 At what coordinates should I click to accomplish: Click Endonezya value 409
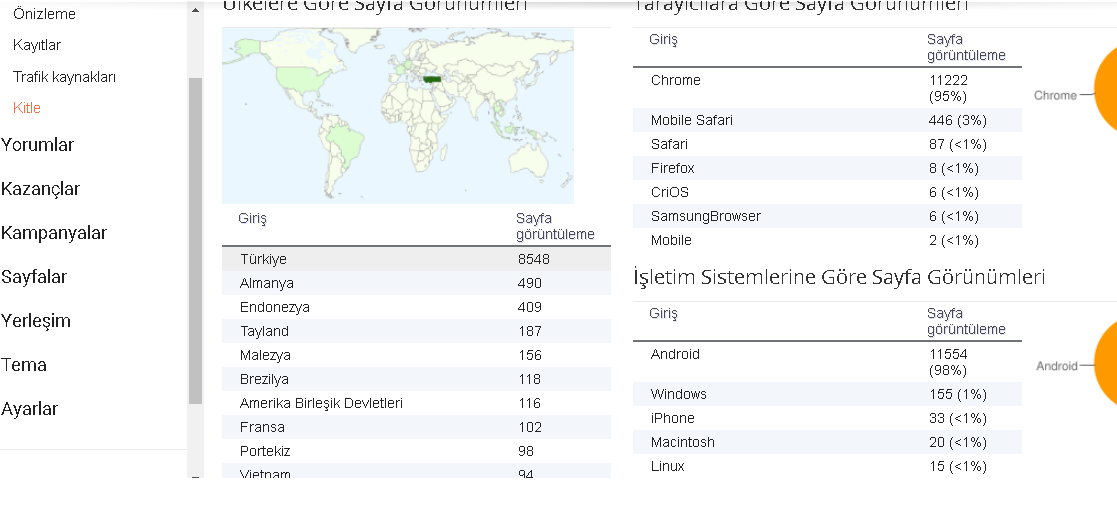[529, 308]
